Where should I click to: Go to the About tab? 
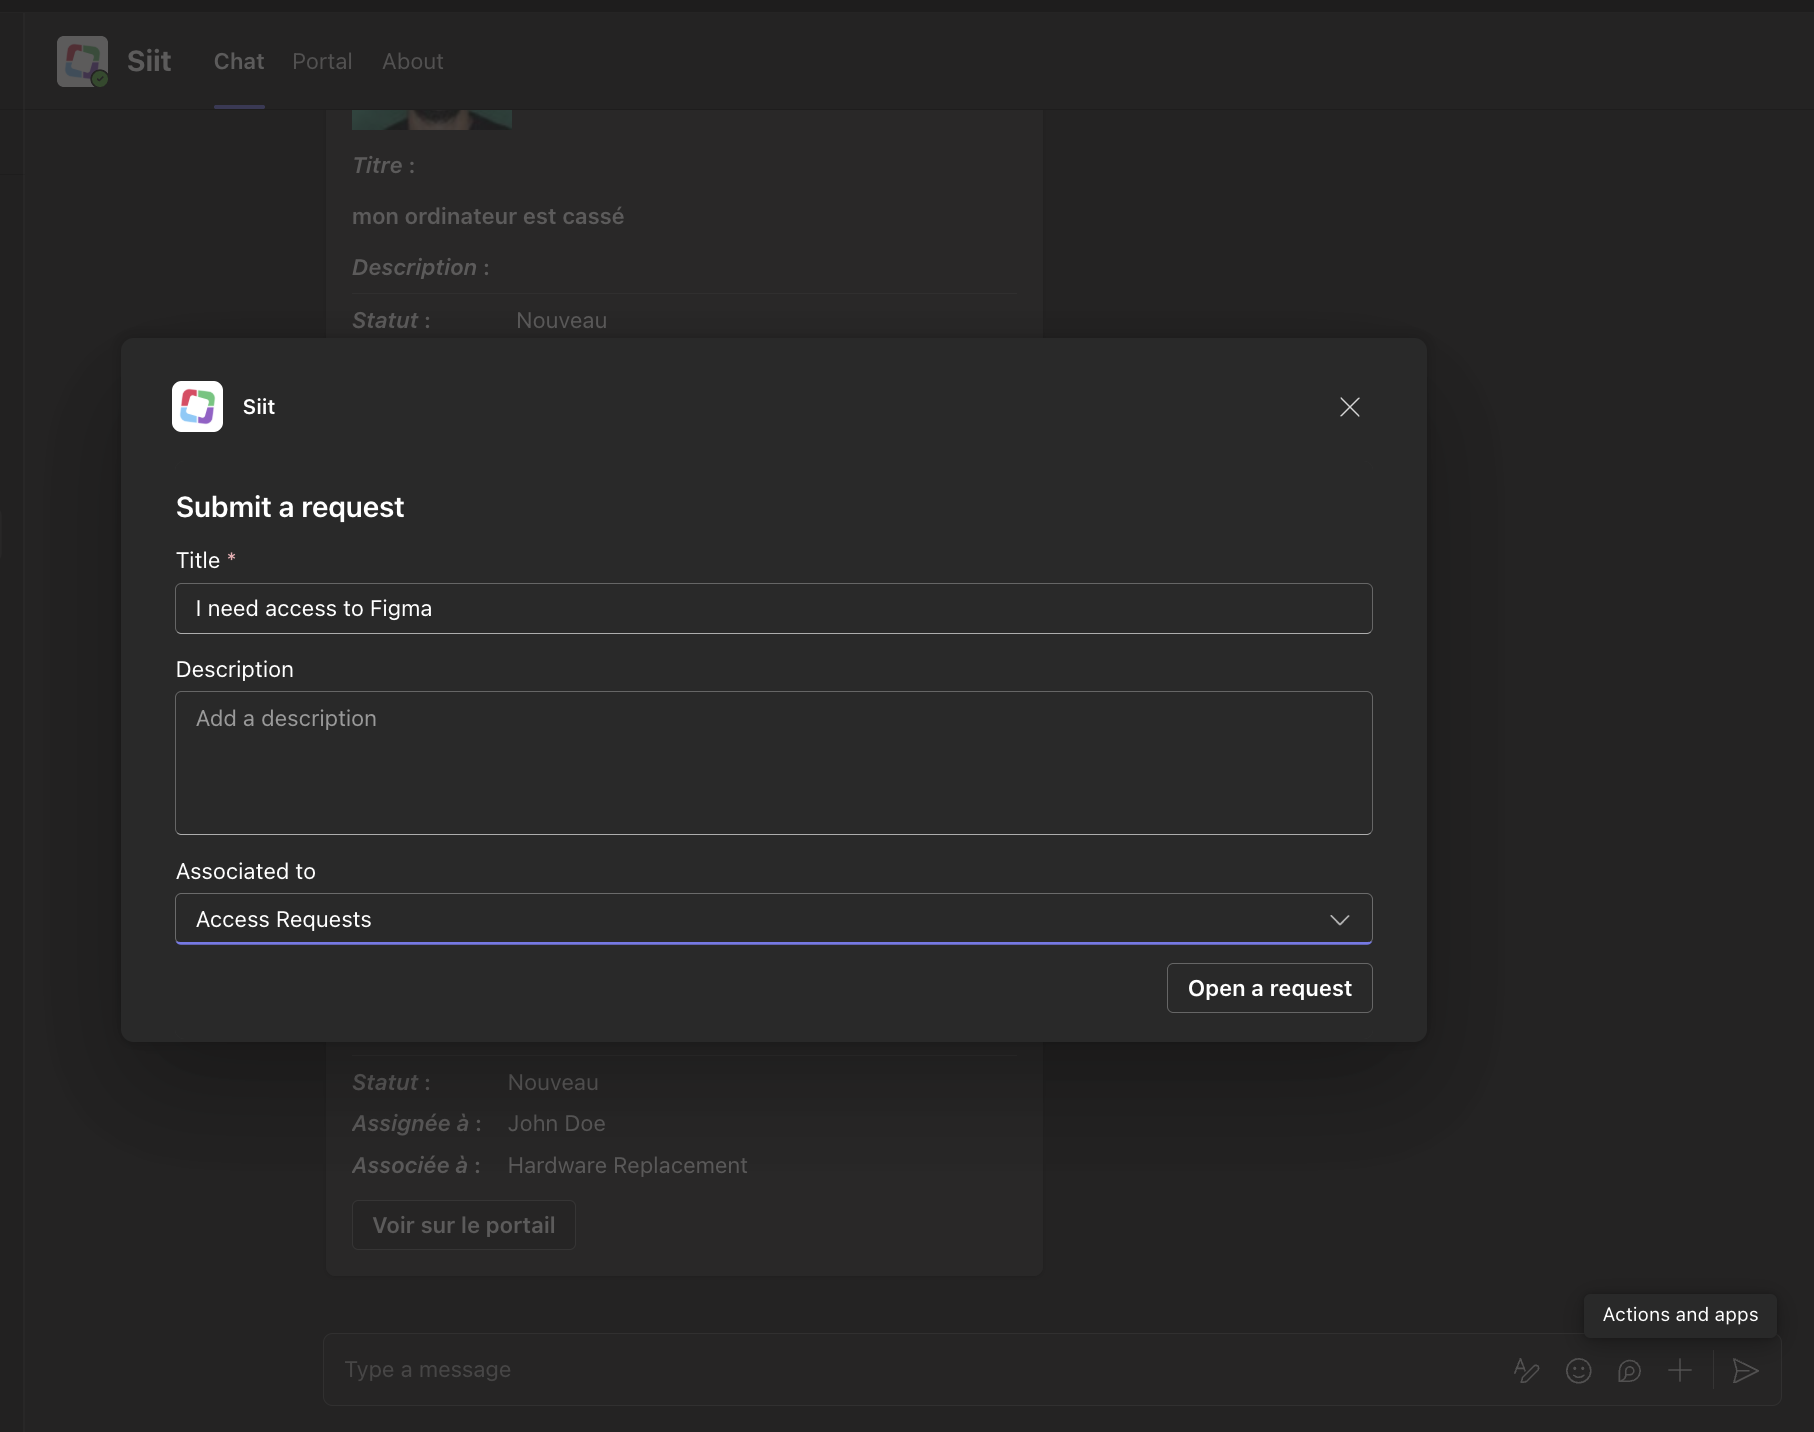(412, 62)
